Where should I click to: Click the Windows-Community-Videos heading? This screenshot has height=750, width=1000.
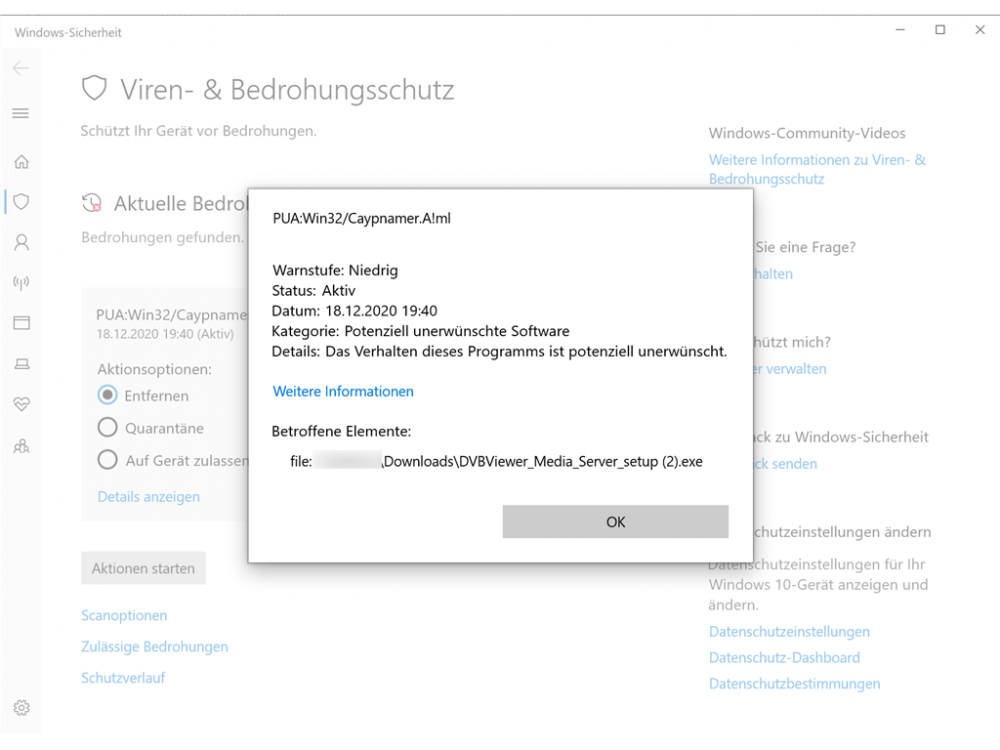[807, 133]
